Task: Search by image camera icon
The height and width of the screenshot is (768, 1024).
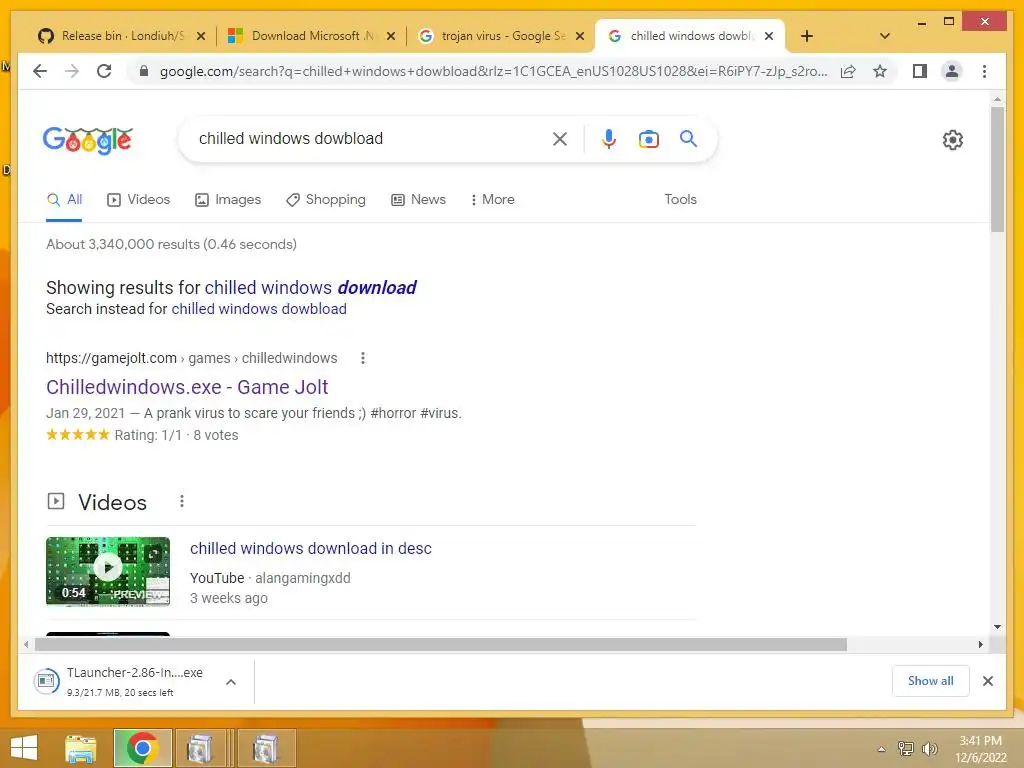Action: point(648,138)
